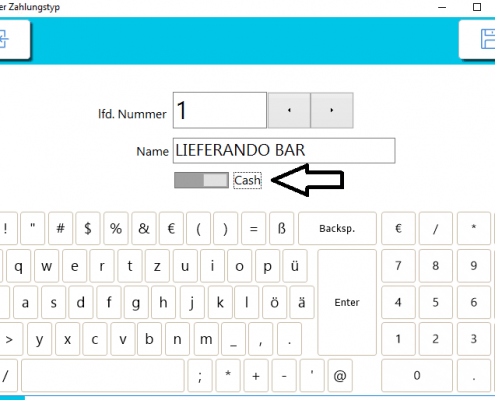The width and height of the screenshot is (495, 400).
Task: Tap the @ key
Action: pyautogui.click(x=340, y=375)
